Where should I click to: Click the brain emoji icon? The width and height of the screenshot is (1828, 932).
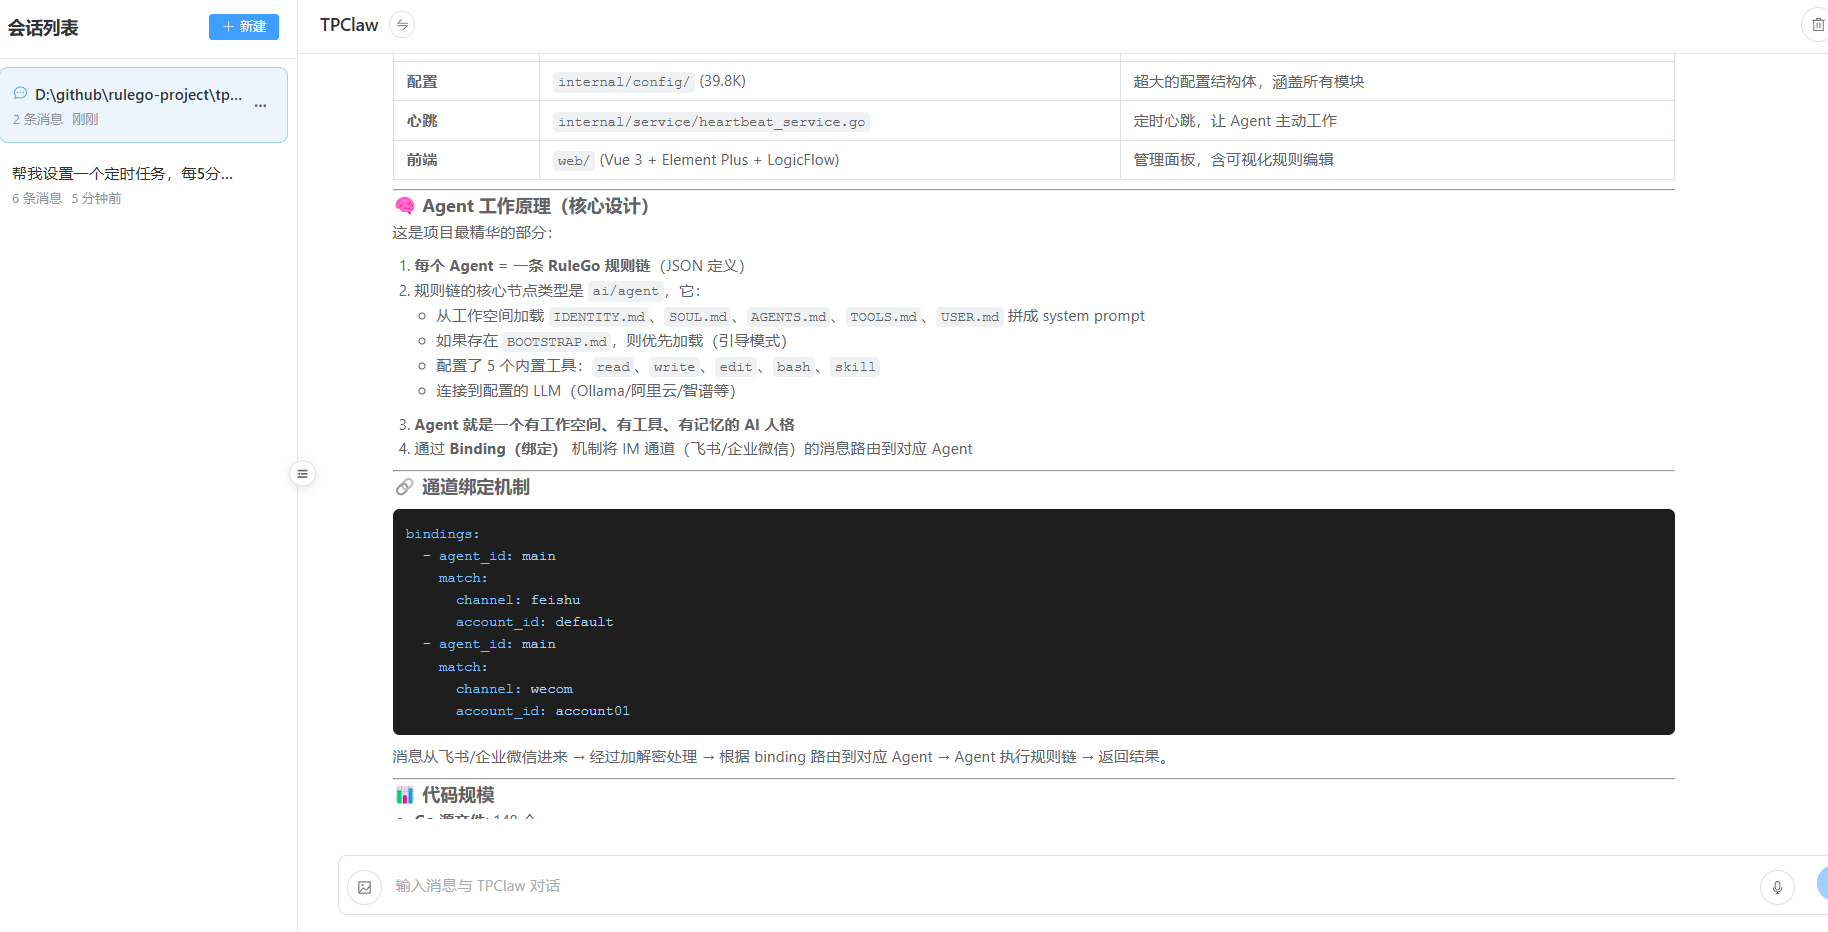point(404,206)
